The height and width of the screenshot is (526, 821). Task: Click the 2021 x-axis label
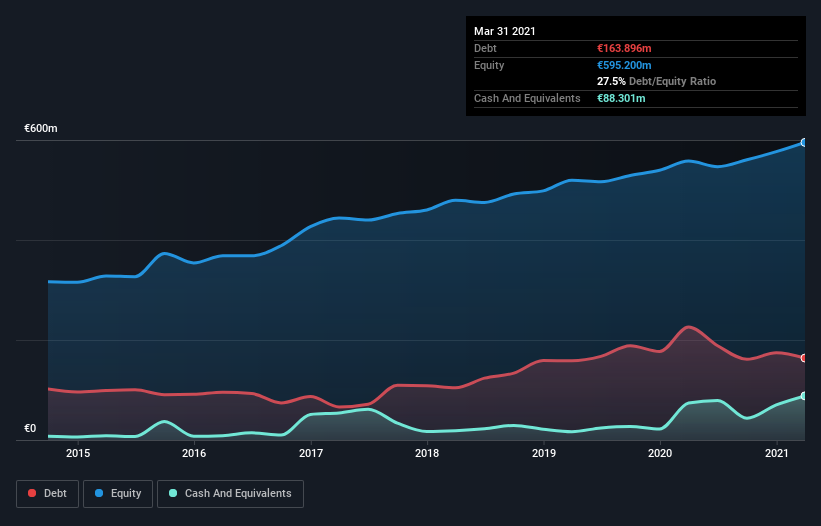pos(776,453)
